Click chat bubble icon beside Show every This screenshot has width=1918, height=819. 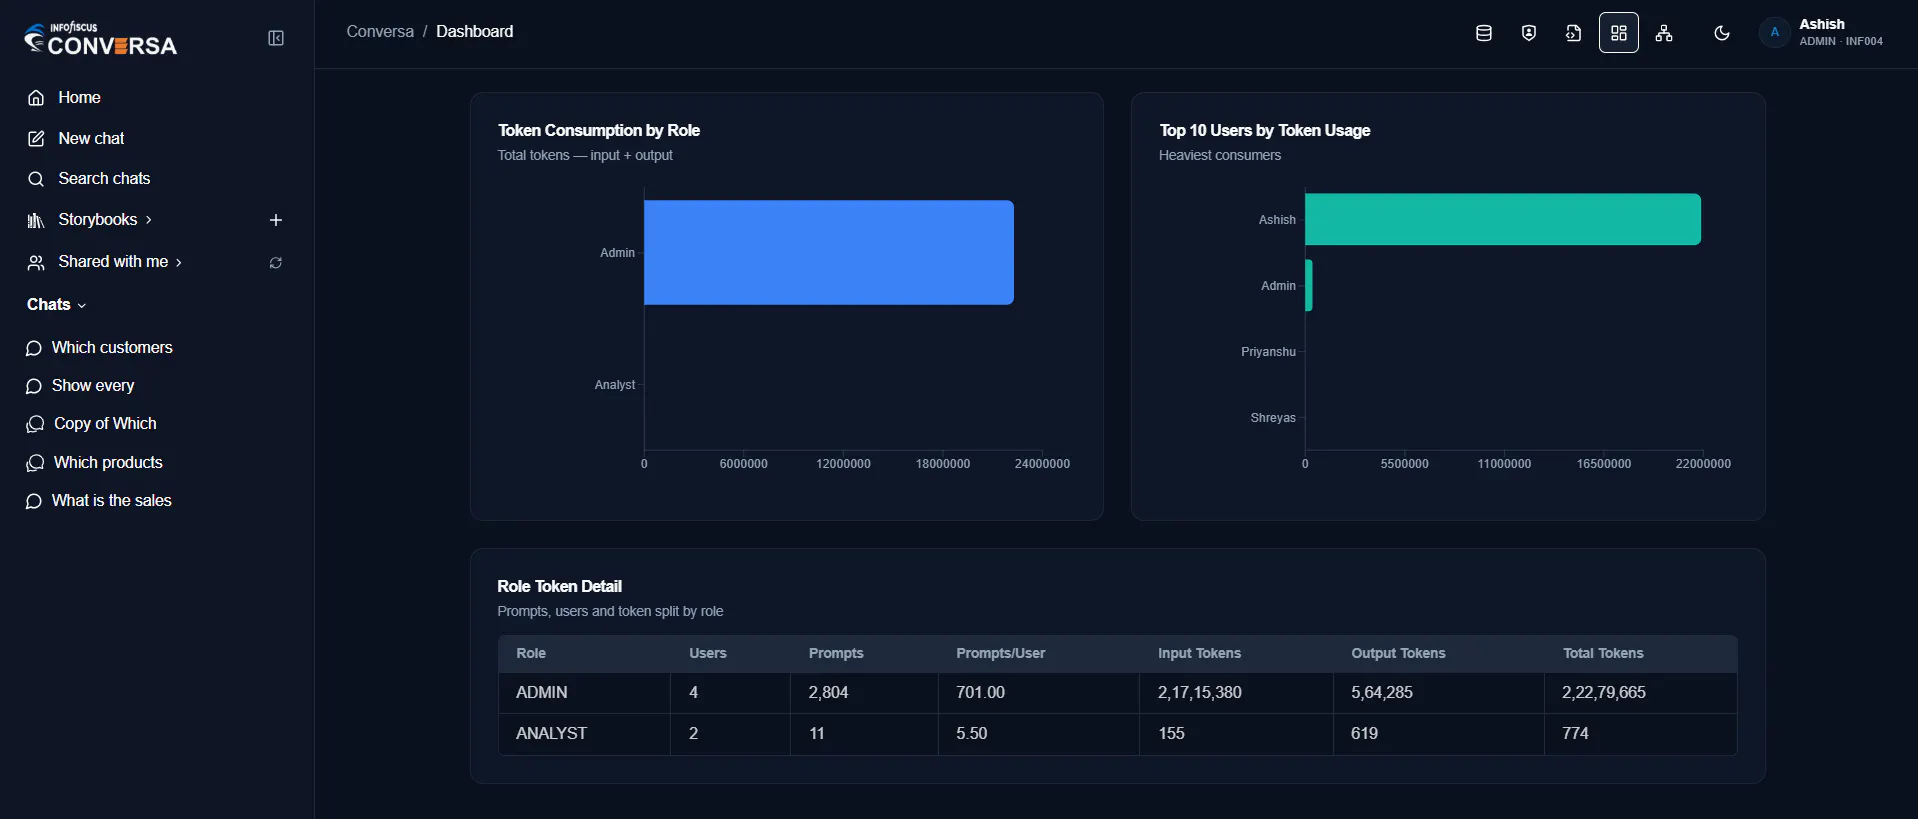(x=34, y=386)
